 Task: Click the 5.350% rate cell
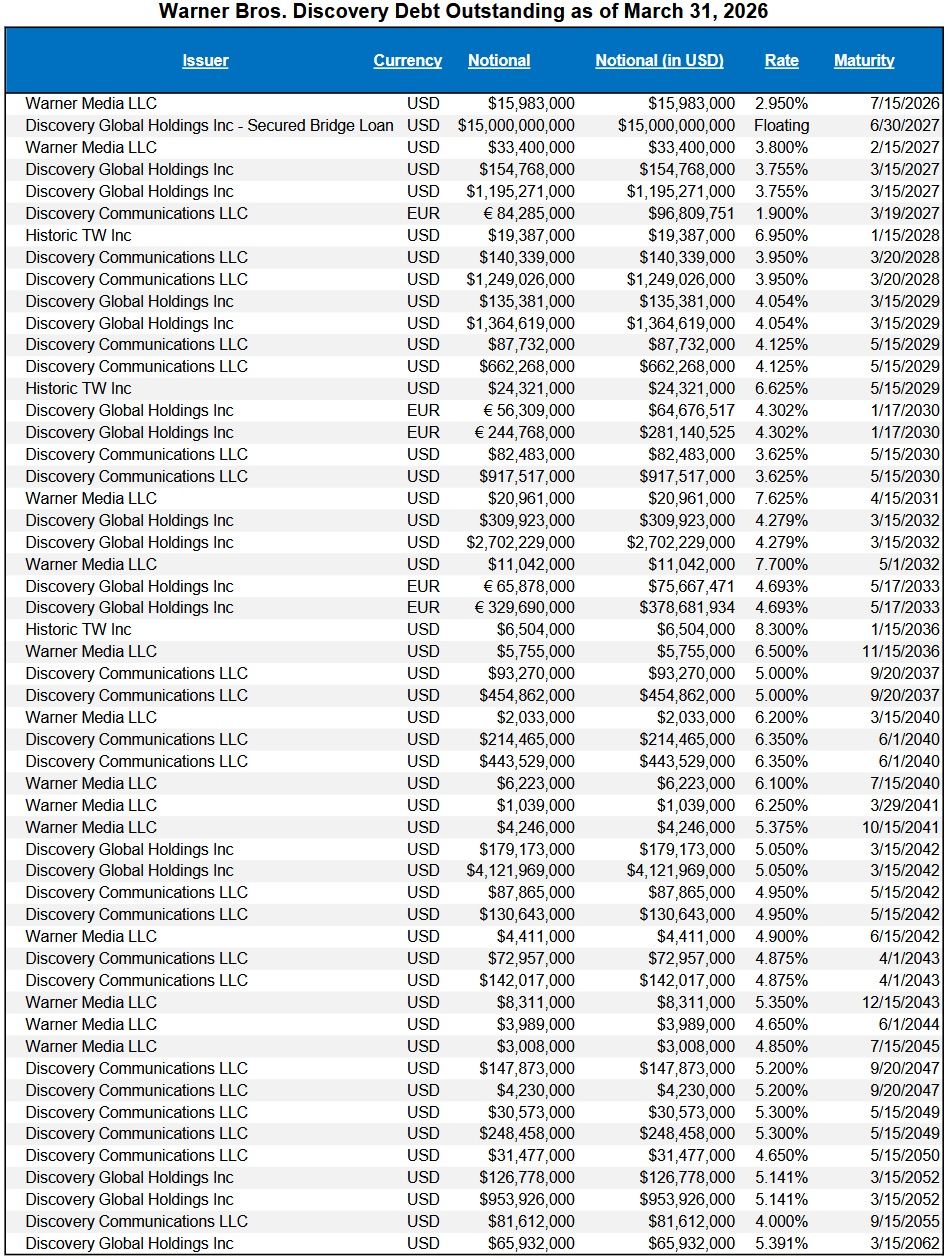click(782, 1002)
